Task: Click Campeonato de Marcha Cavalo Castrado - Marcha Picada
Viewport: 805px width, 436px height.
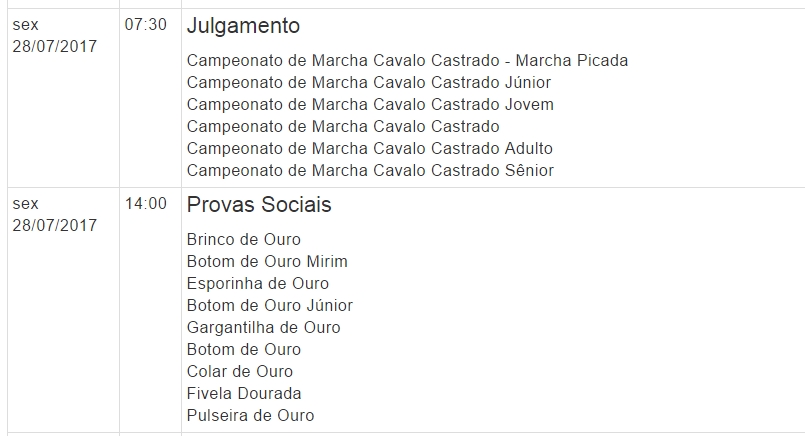Action: (407, 61)
